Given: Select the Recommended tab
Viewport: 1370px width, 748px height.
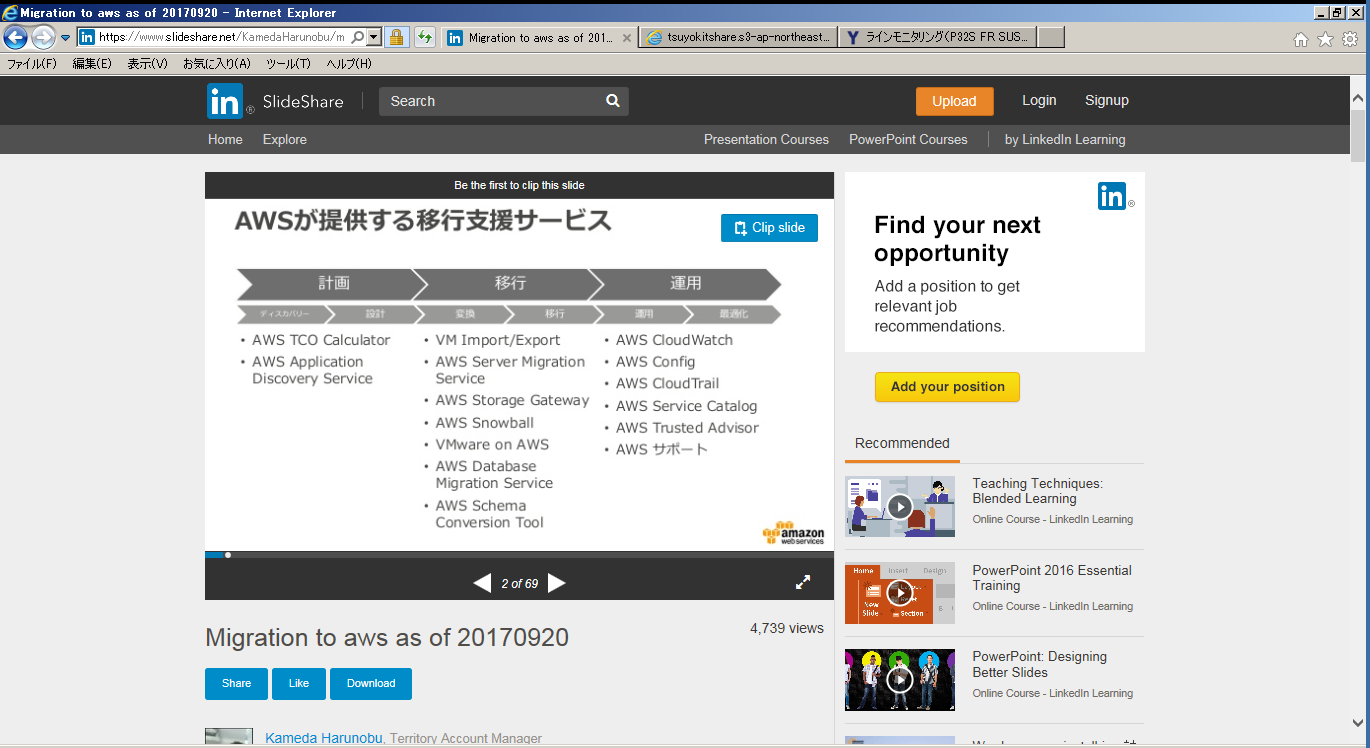Looking at the screenshot, I should [902, 443].
